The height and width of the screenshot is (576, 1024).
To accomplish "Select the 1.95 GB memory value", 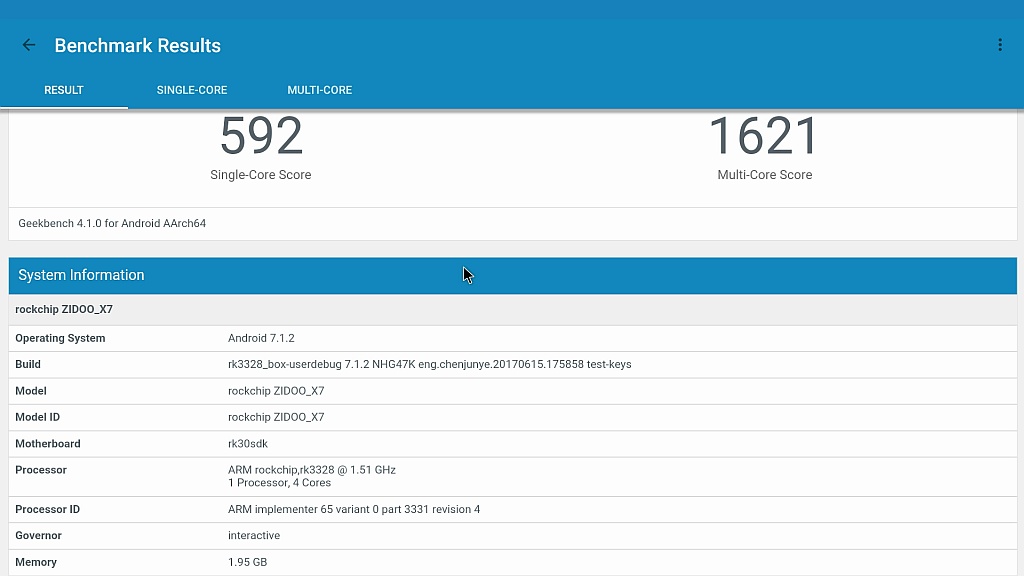I will [248, 562].
